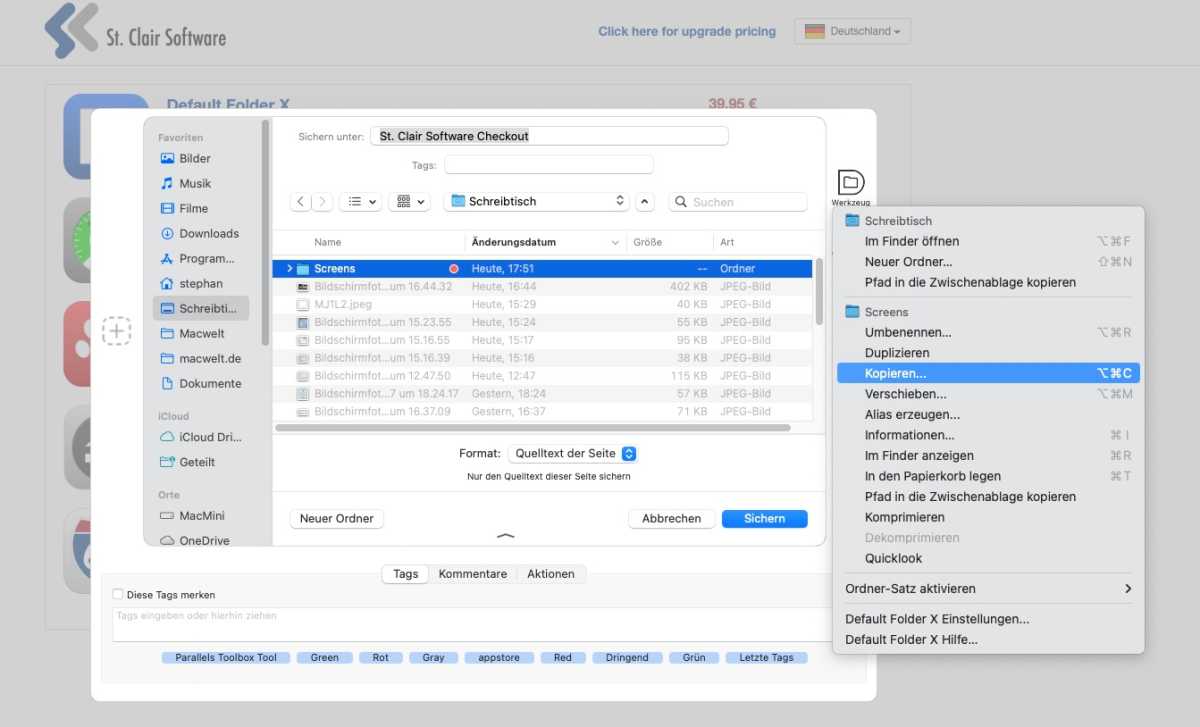Switch to the Kommentare tab
The image size is (1200, 727).
(x=473, y=574)
